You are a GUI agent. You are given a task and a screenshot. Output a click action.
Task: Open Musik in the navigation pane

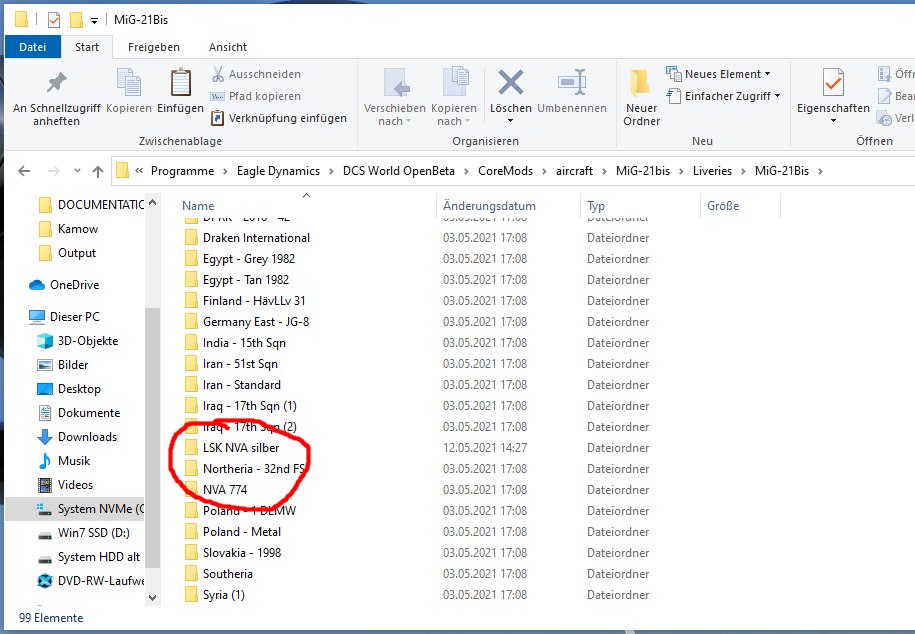click(64, 461)
